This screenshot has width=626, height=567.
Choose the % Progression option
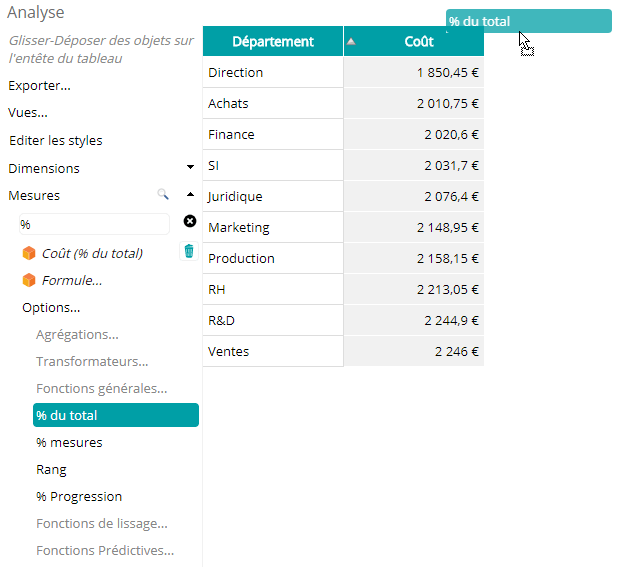tap(79, 497)
